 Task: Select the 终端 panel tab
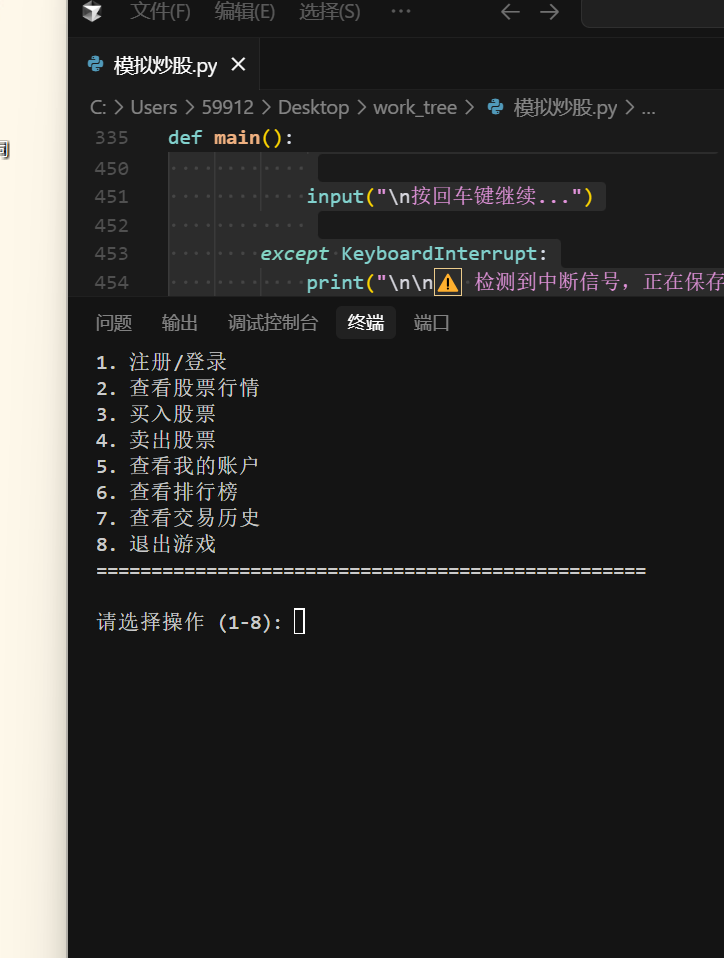365,323
